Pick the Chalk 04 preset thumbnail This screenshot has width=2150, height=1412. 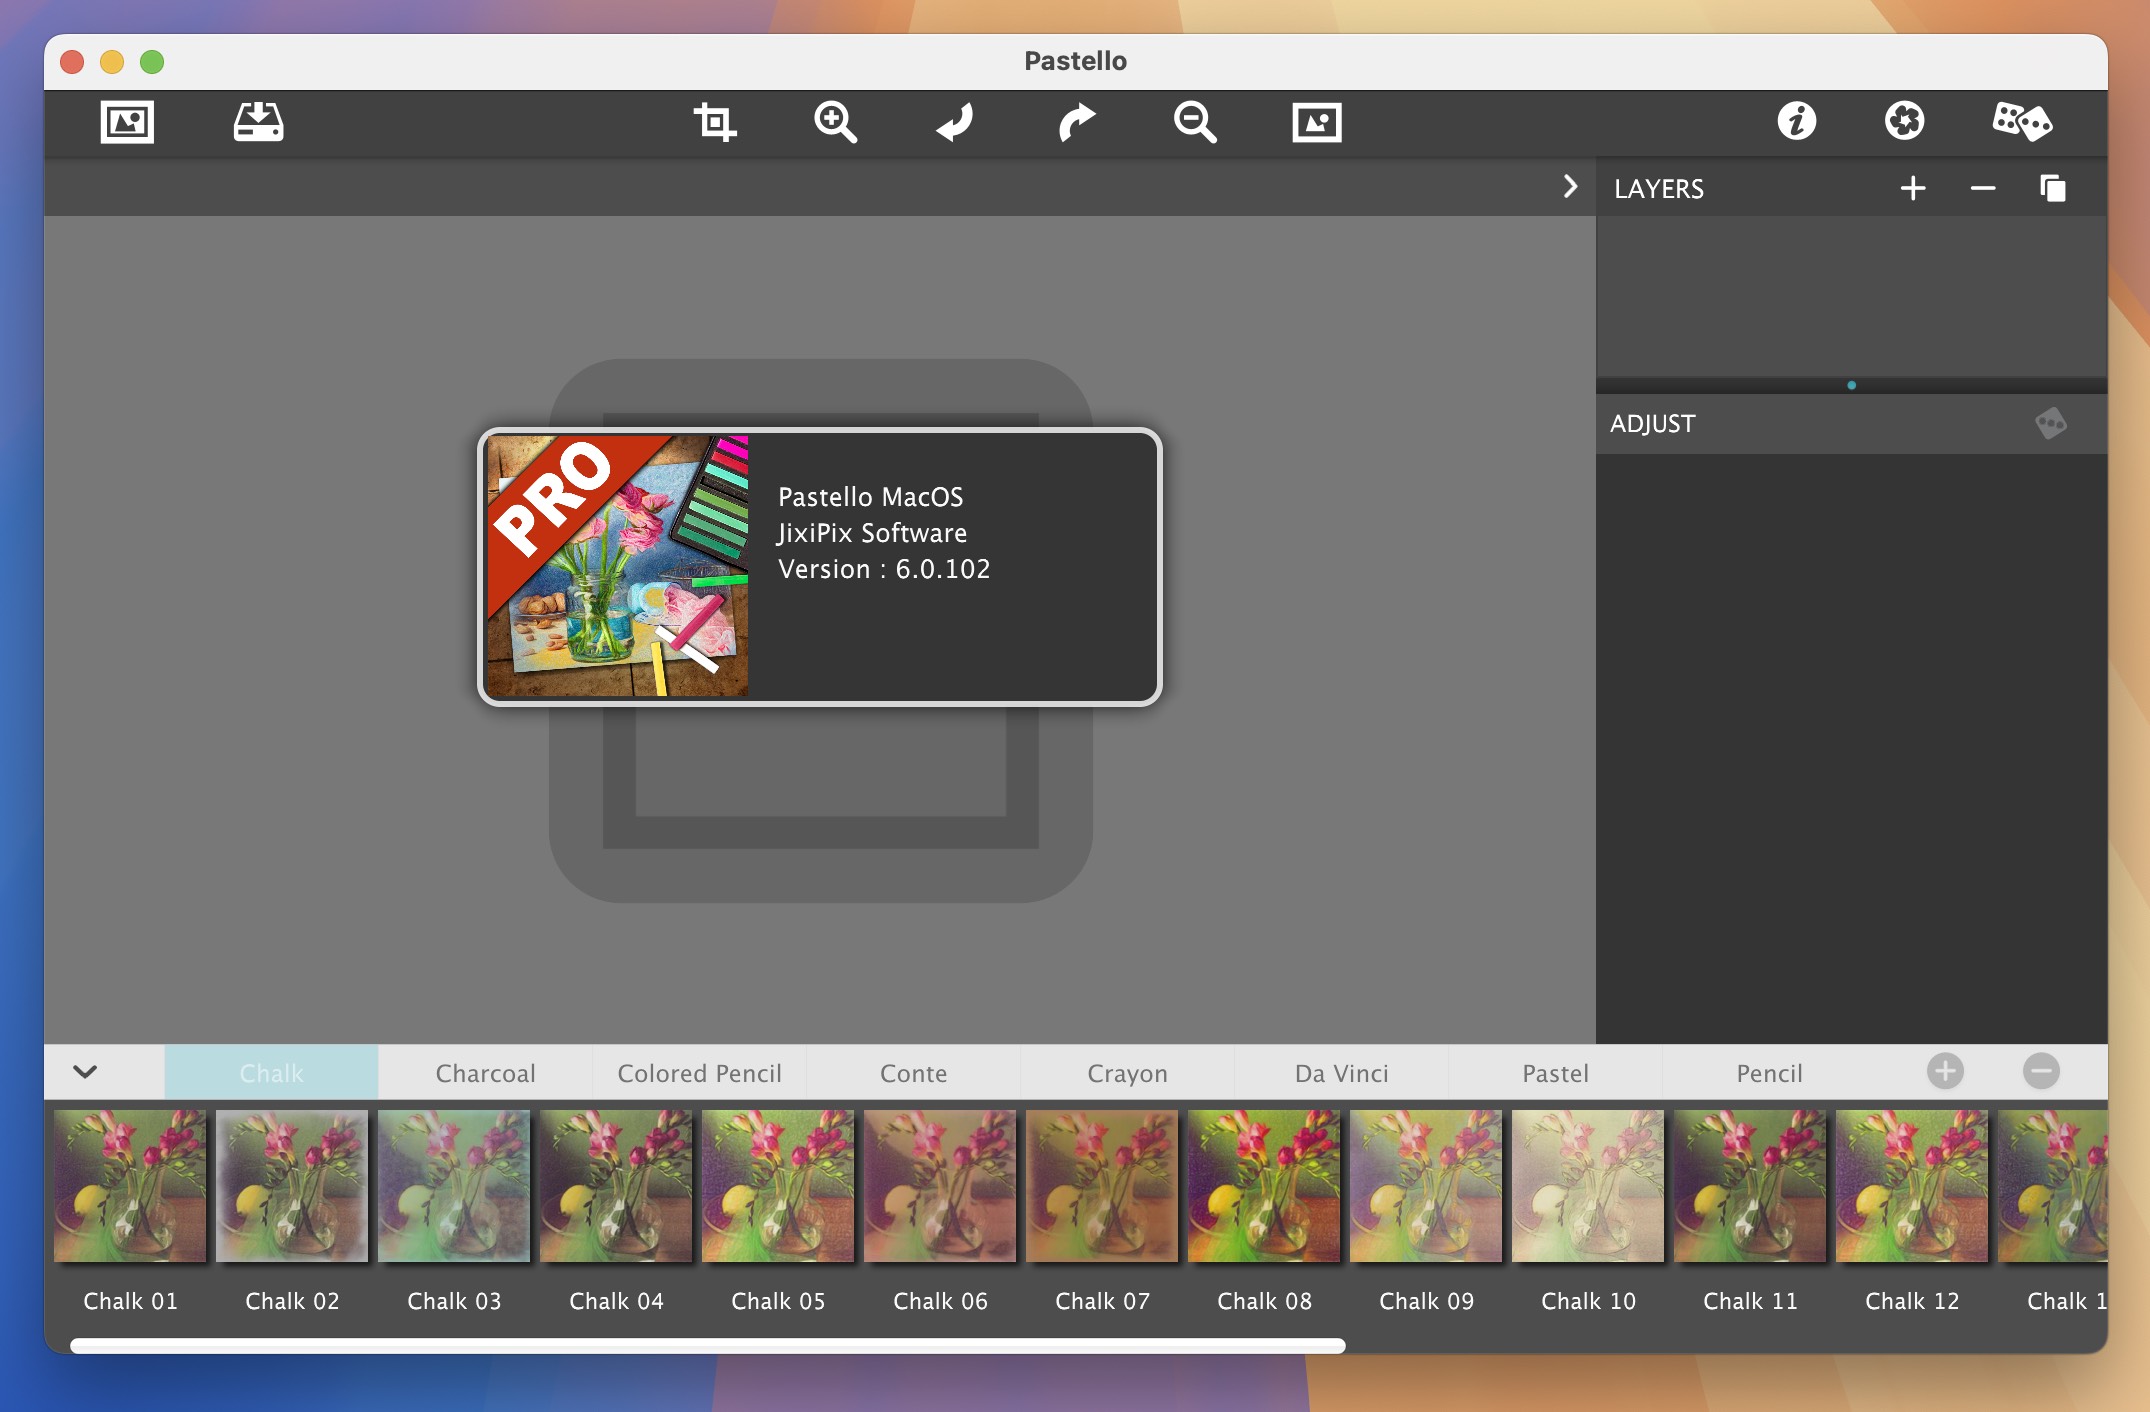tap(616, 1185)
